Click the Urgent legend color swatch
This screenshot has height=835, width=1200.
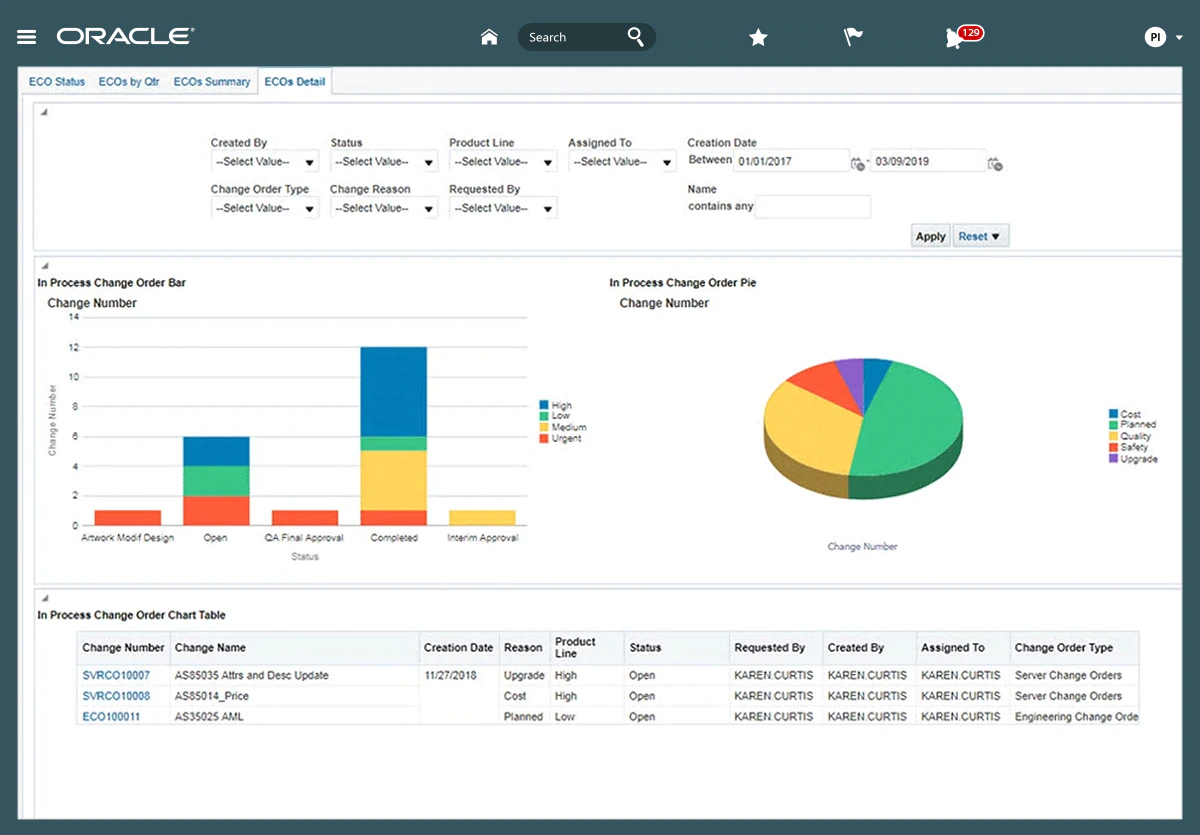544,439
